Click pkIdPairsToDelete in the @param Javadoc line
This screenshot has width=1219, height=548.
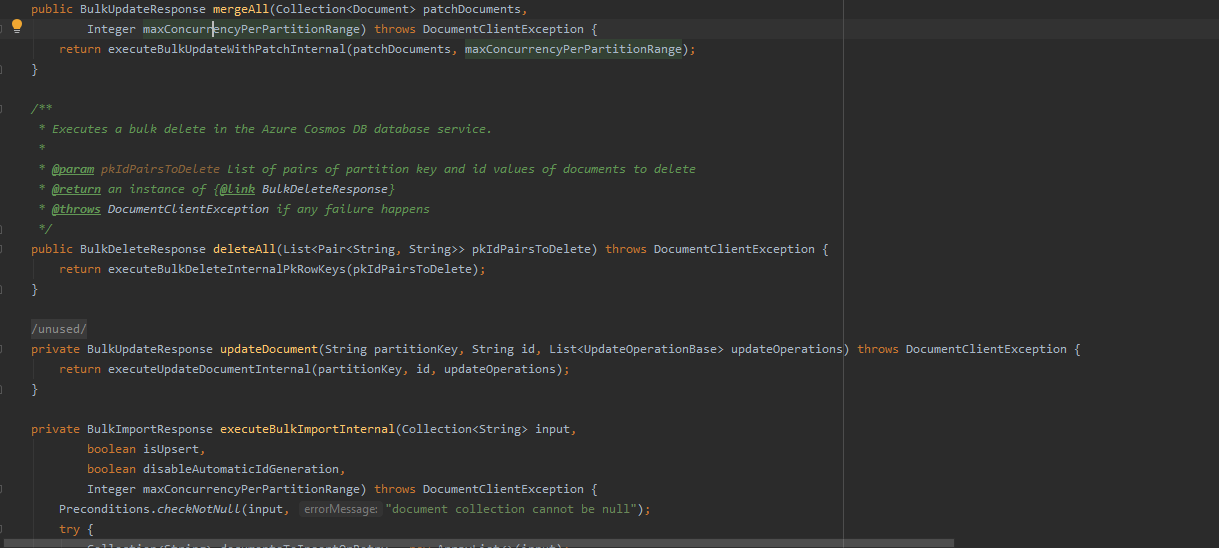click(160, 169)
